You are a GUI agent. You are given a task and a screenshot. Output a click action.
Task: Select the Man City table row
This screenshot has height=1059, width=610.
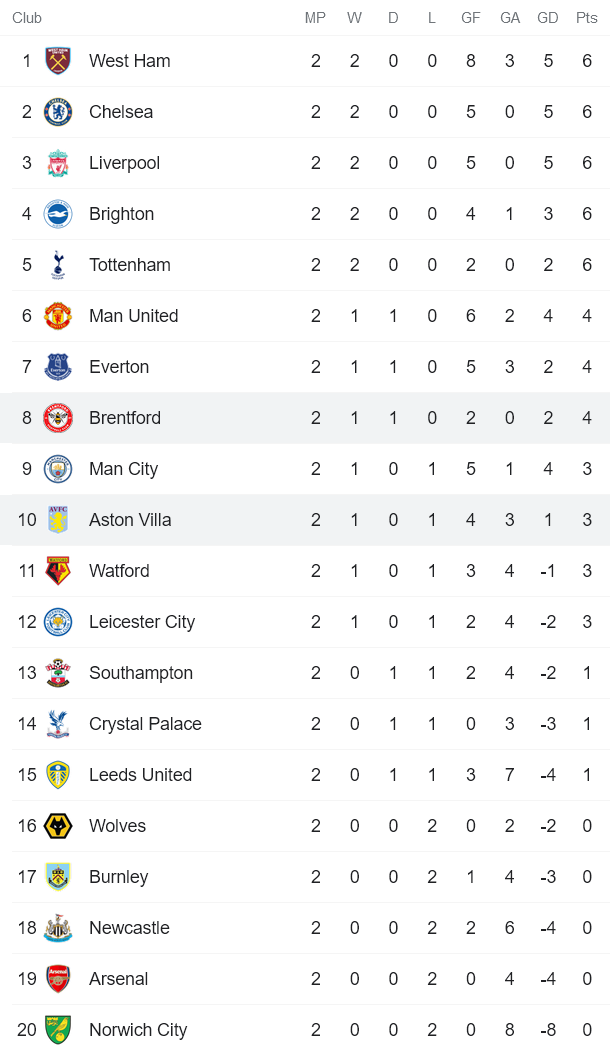(x=305, y=469)
